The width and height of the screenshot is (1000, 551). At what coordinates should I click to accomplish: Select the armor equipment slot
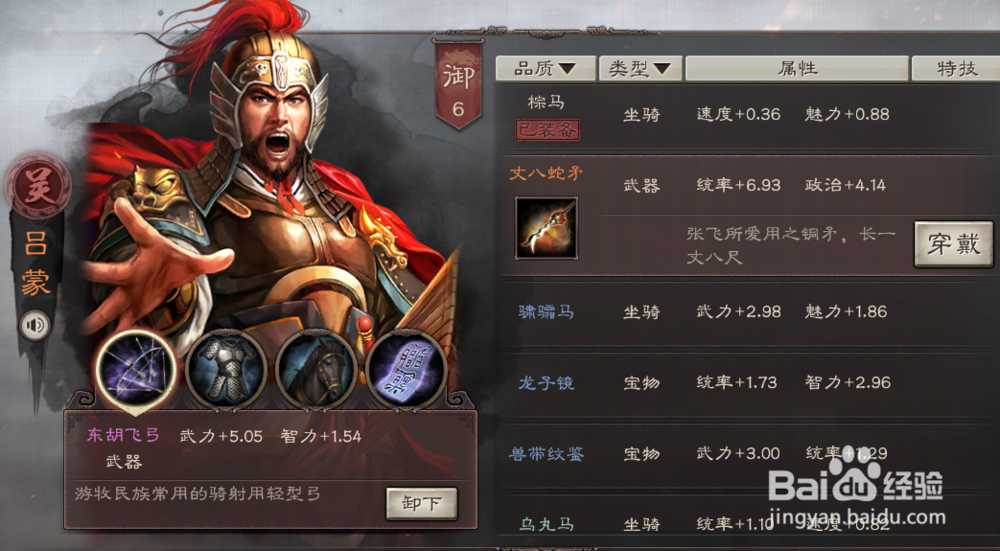(226, 370)
